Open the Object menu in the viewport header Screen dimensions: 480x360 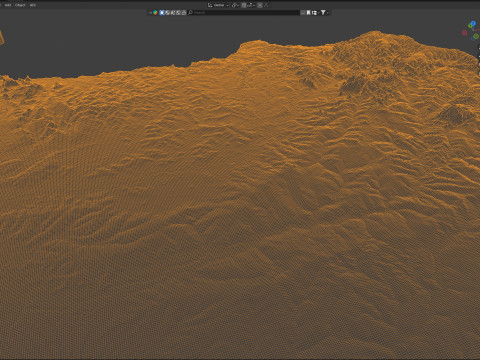click(20, 5)
